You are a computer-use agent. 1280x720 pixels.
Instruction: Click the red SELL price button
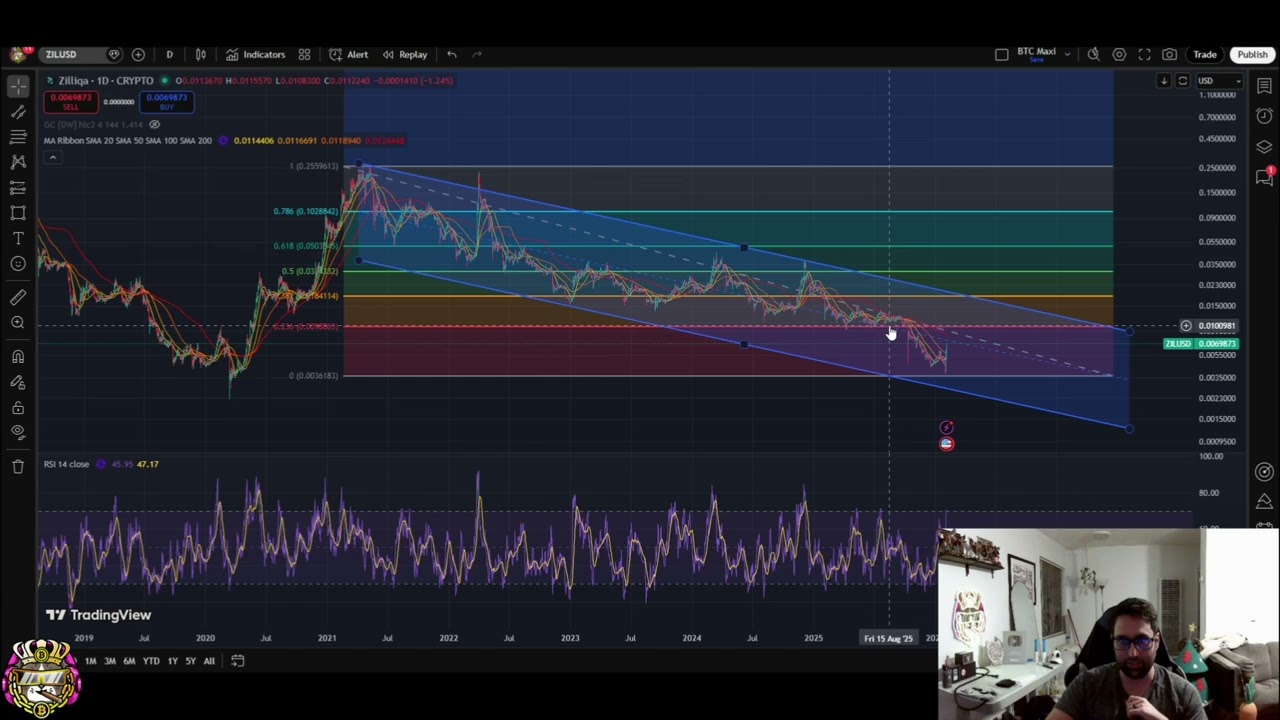[x=70, y=101]
